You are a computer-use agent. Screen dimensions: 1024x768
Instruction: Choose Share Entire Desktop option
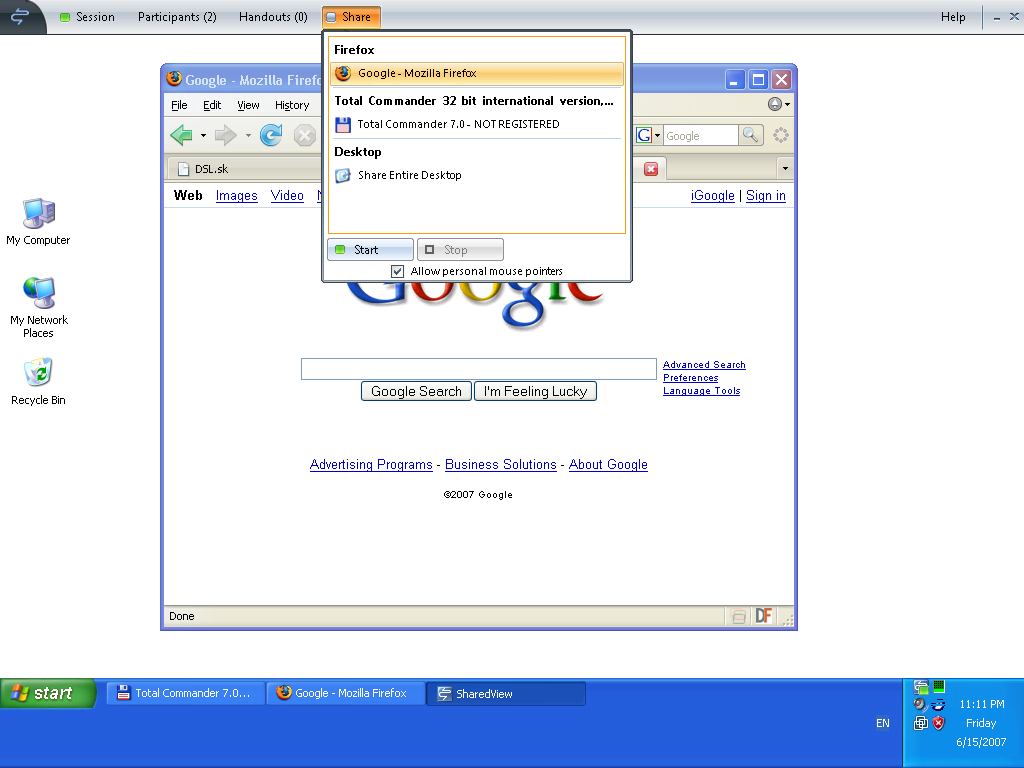coord(477,175)
